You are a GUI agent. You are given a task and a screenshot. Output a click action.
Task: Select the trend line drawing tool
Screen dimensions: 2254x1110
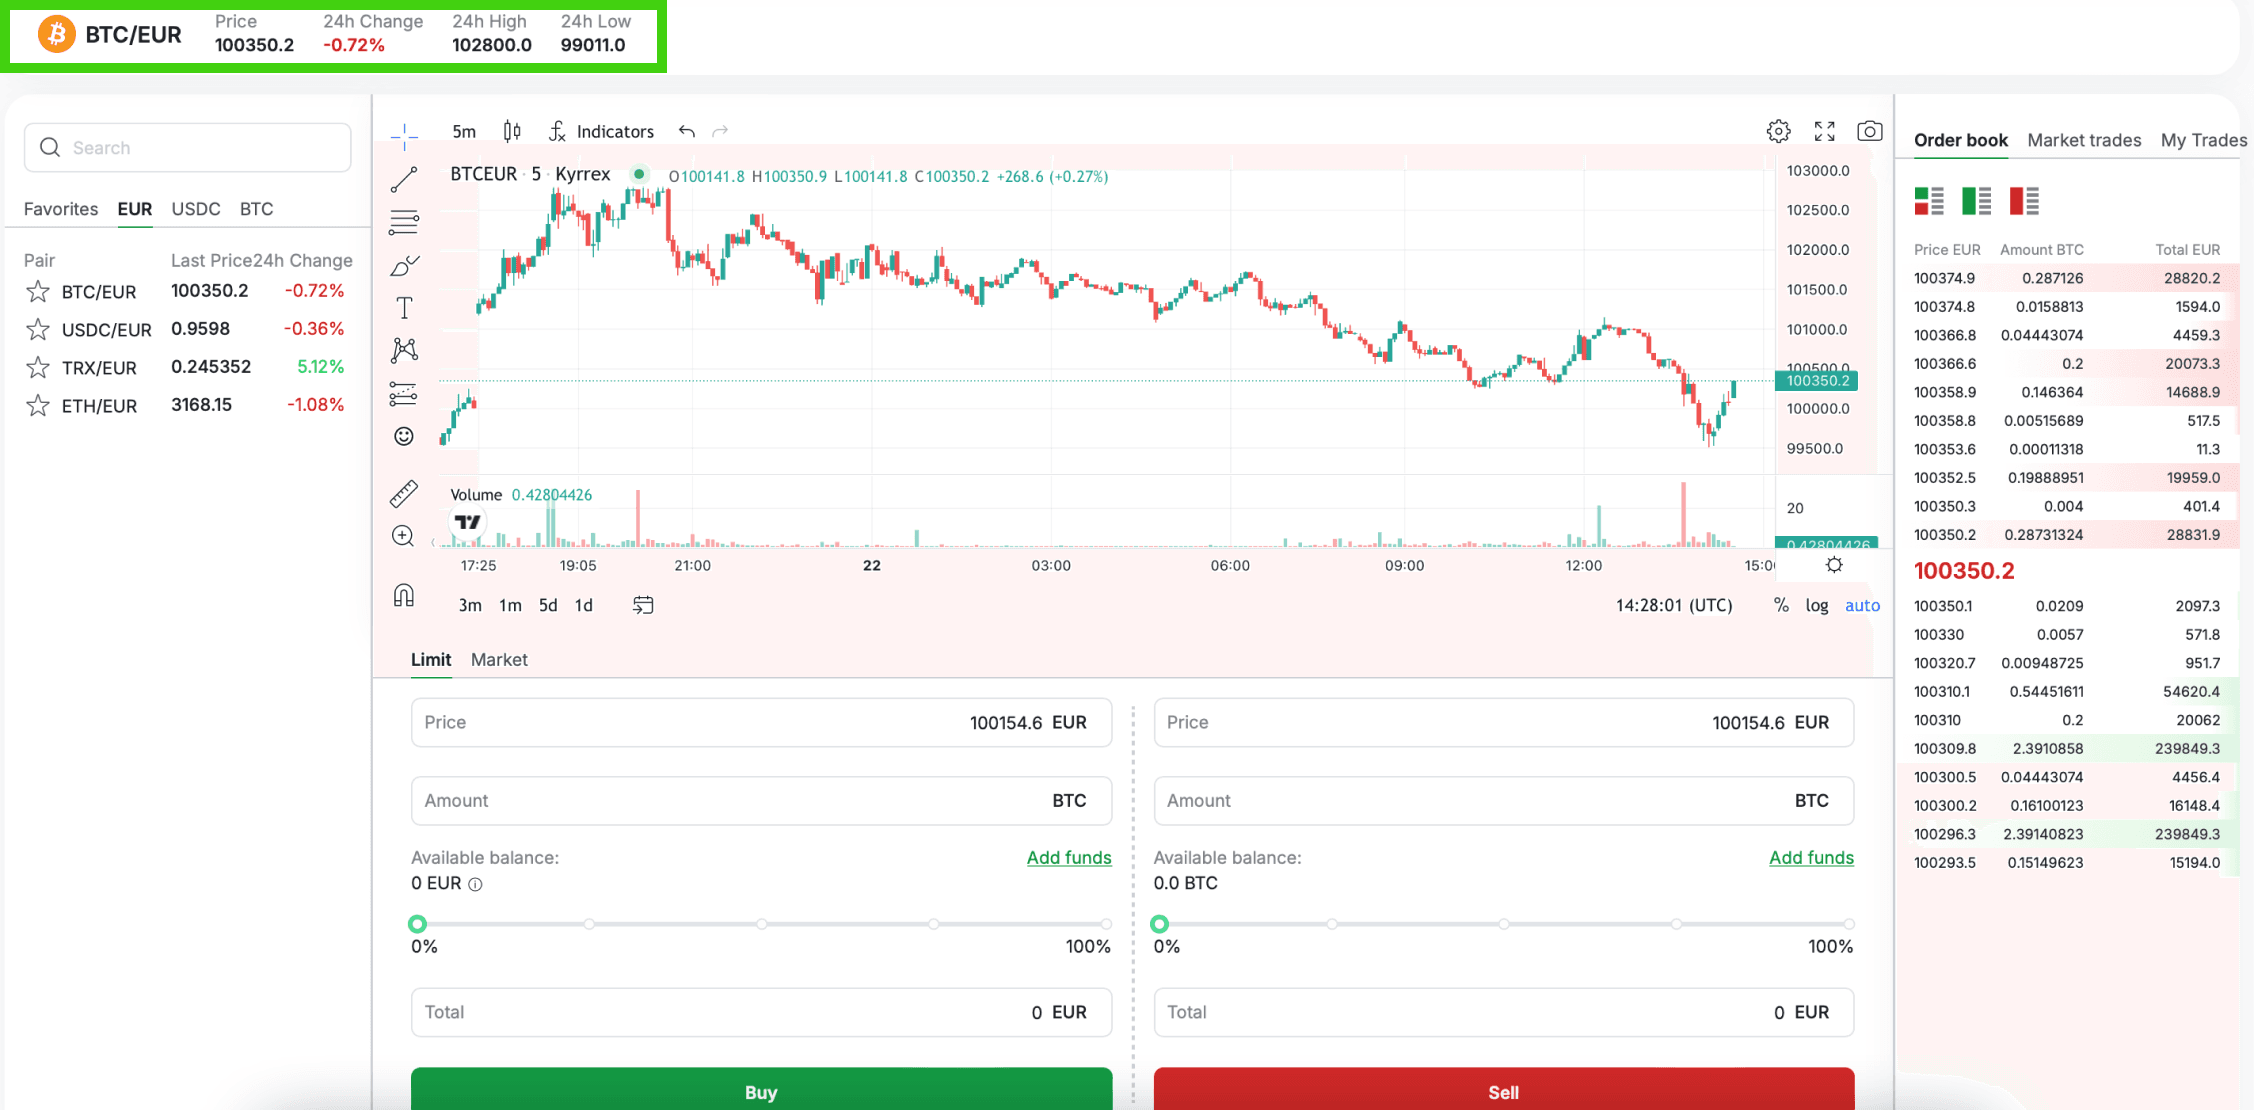tap(404, 179)
